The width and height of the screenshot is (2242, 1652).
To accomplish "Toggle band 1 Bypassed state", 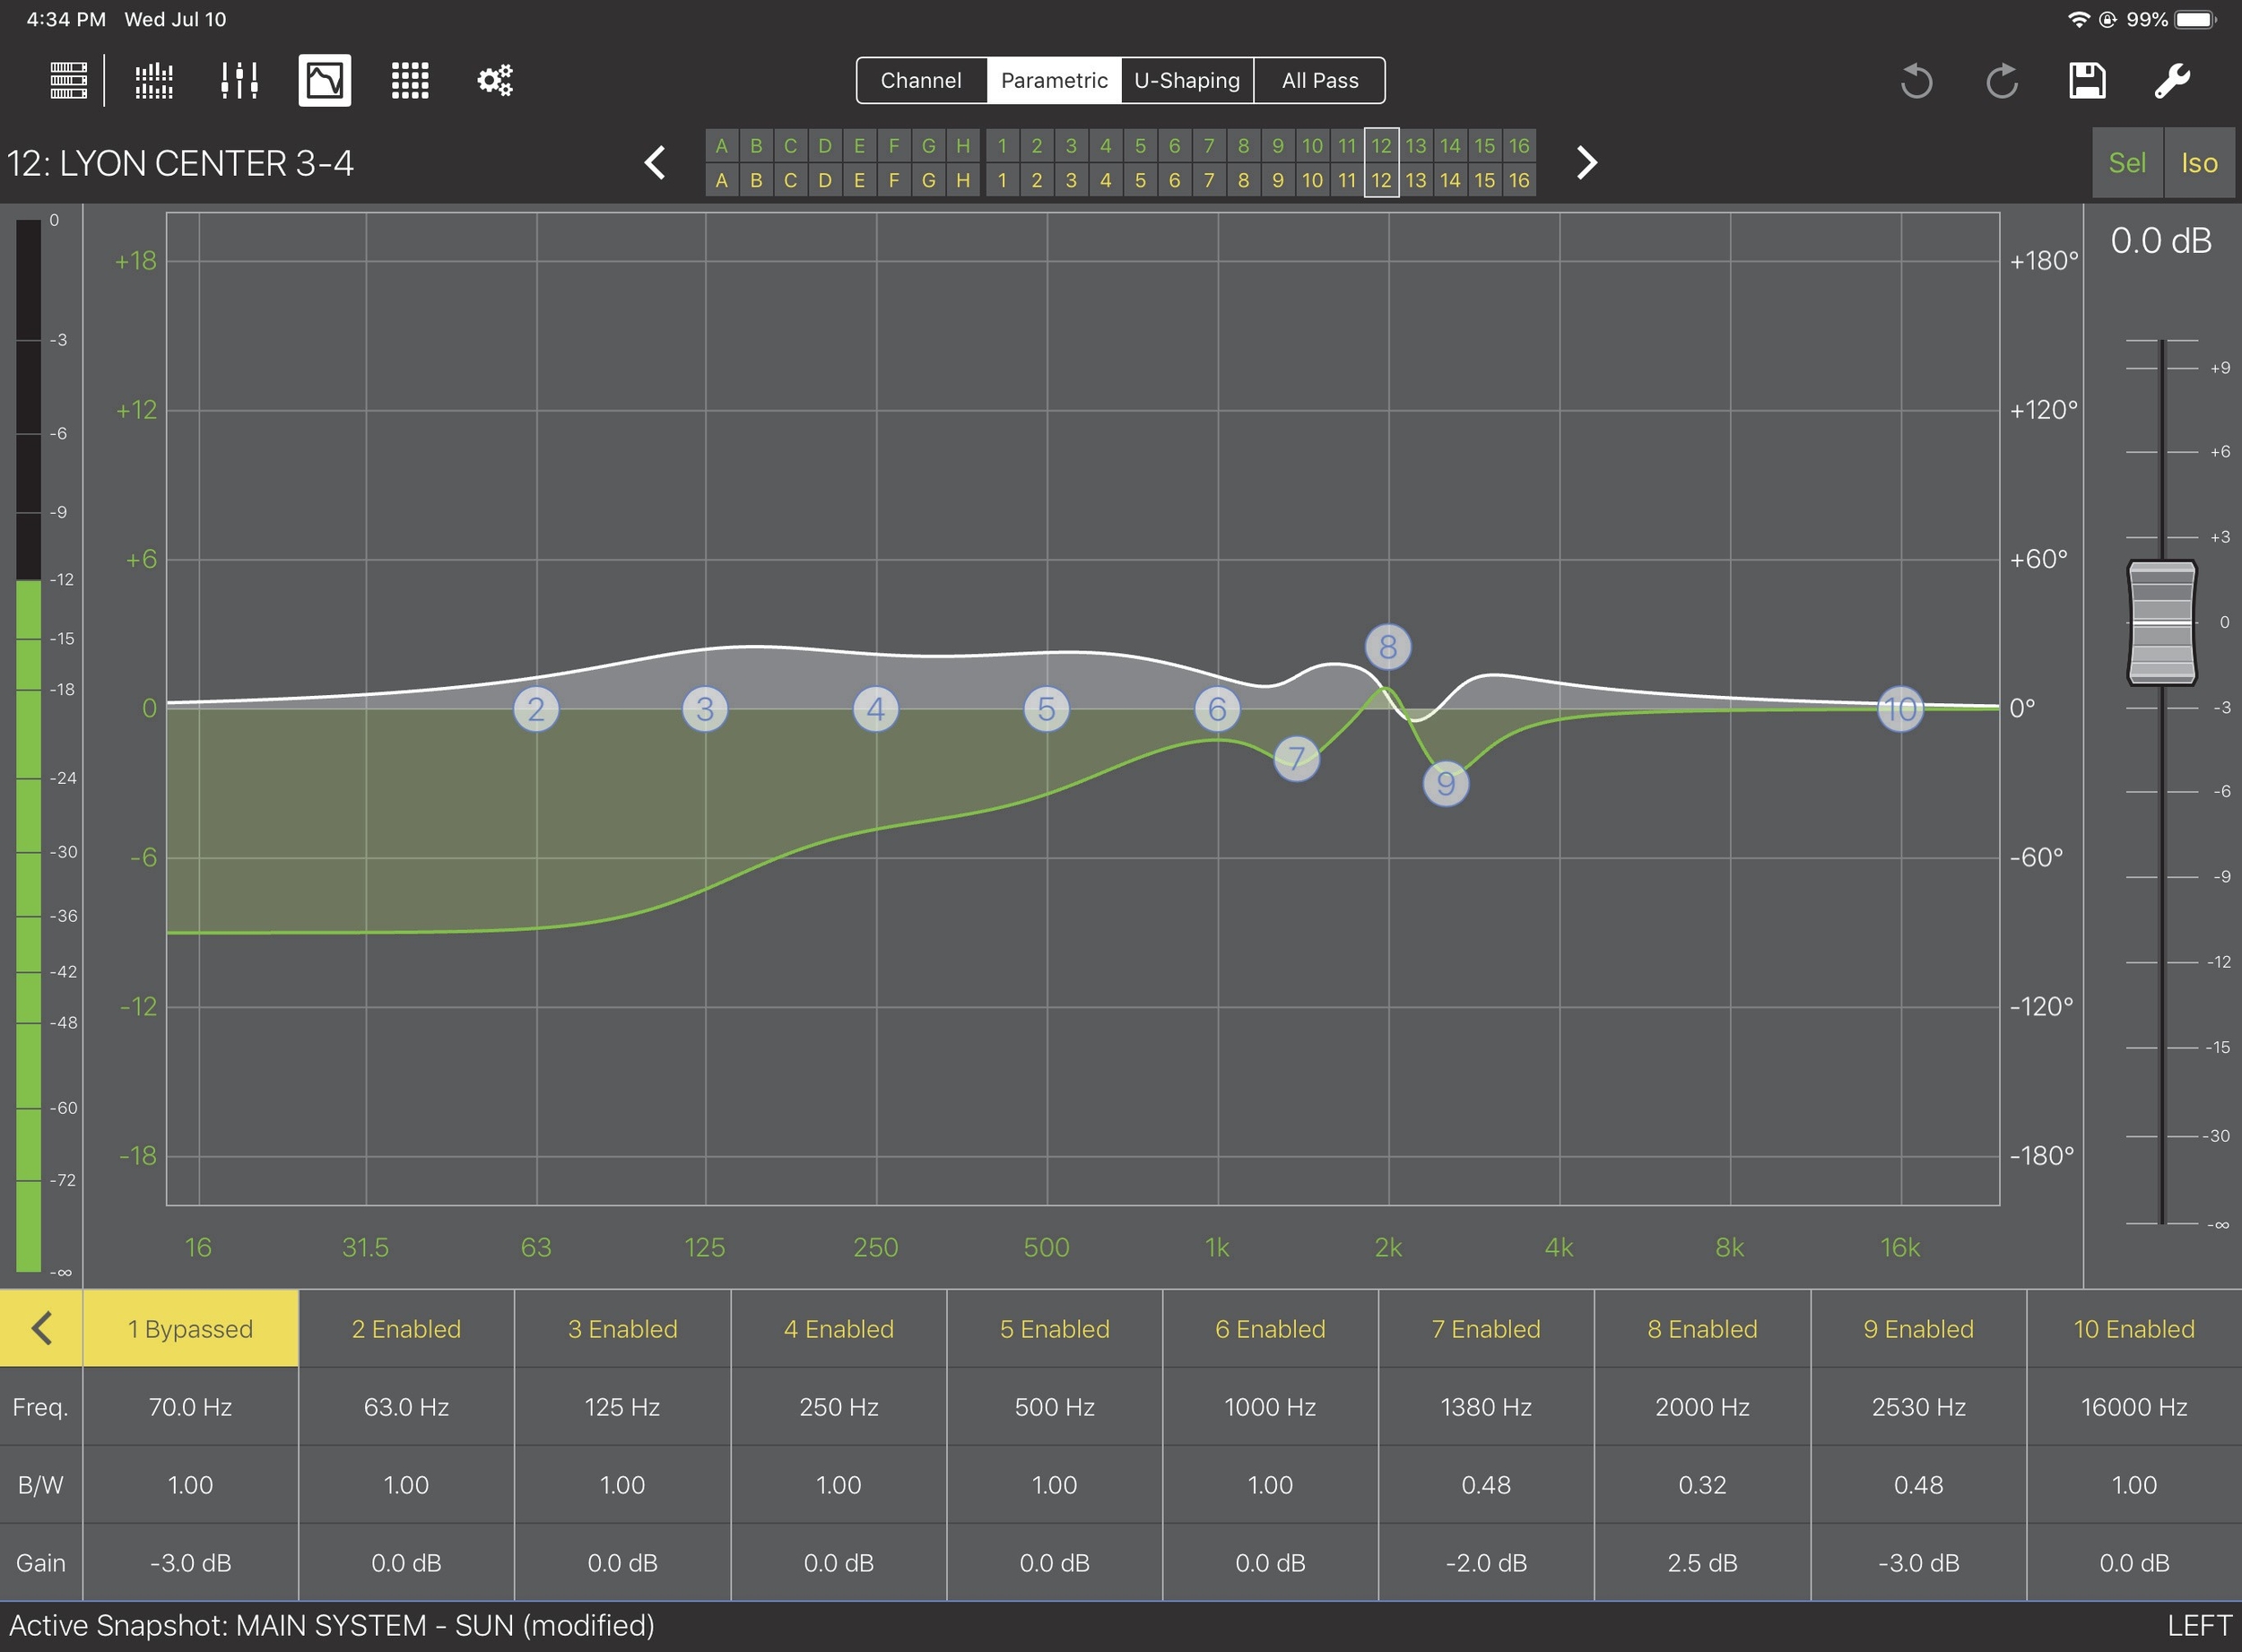I will pyautogui.click(x=190, y=1329).
